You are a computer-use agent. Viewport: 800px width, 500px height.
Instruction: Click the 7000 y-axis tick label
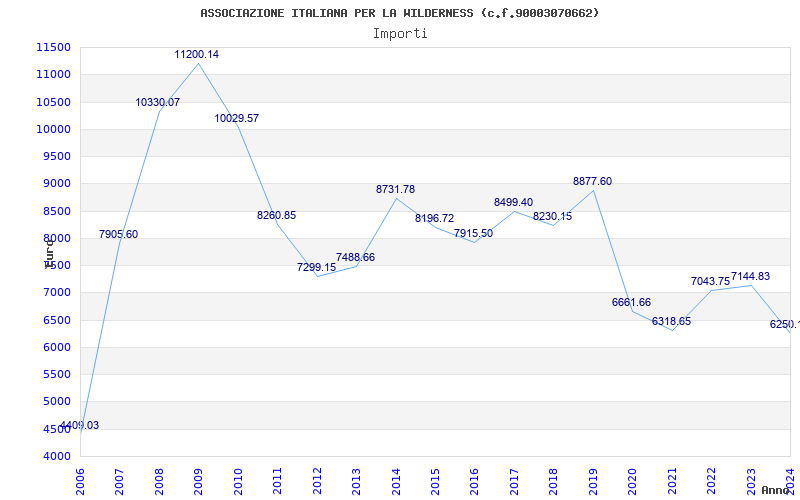pos(56,293)
